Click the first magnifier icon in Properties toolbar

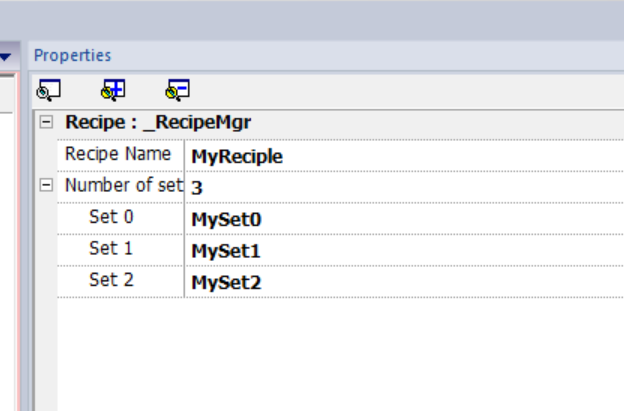(x=49, y=90)
